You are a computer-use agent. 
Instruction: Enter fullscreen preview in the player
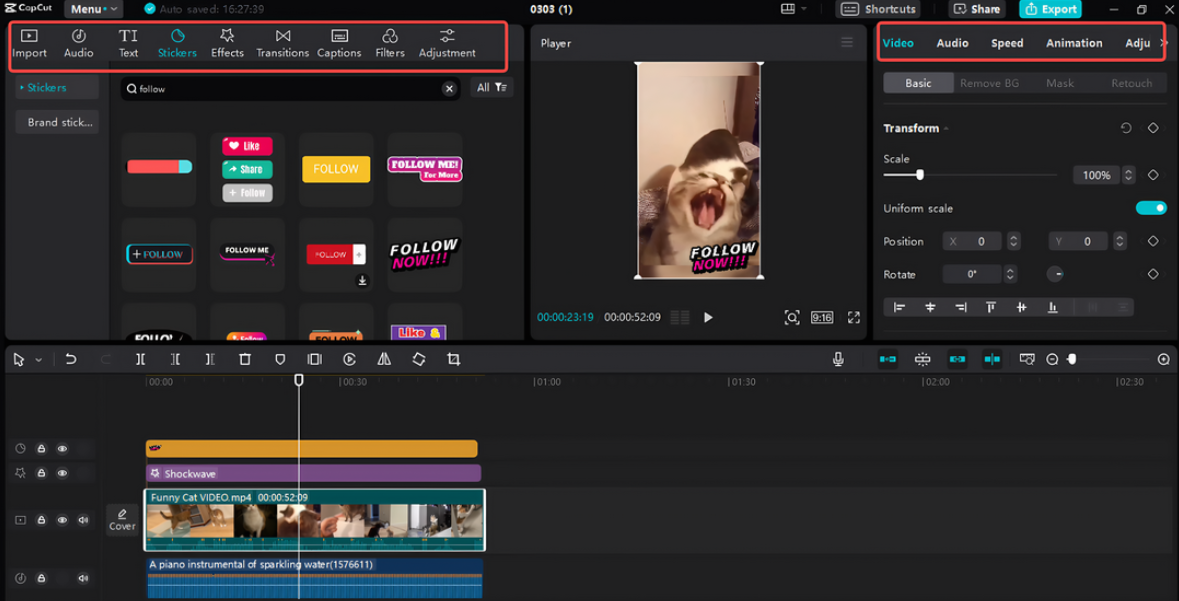tap(853, 317)
